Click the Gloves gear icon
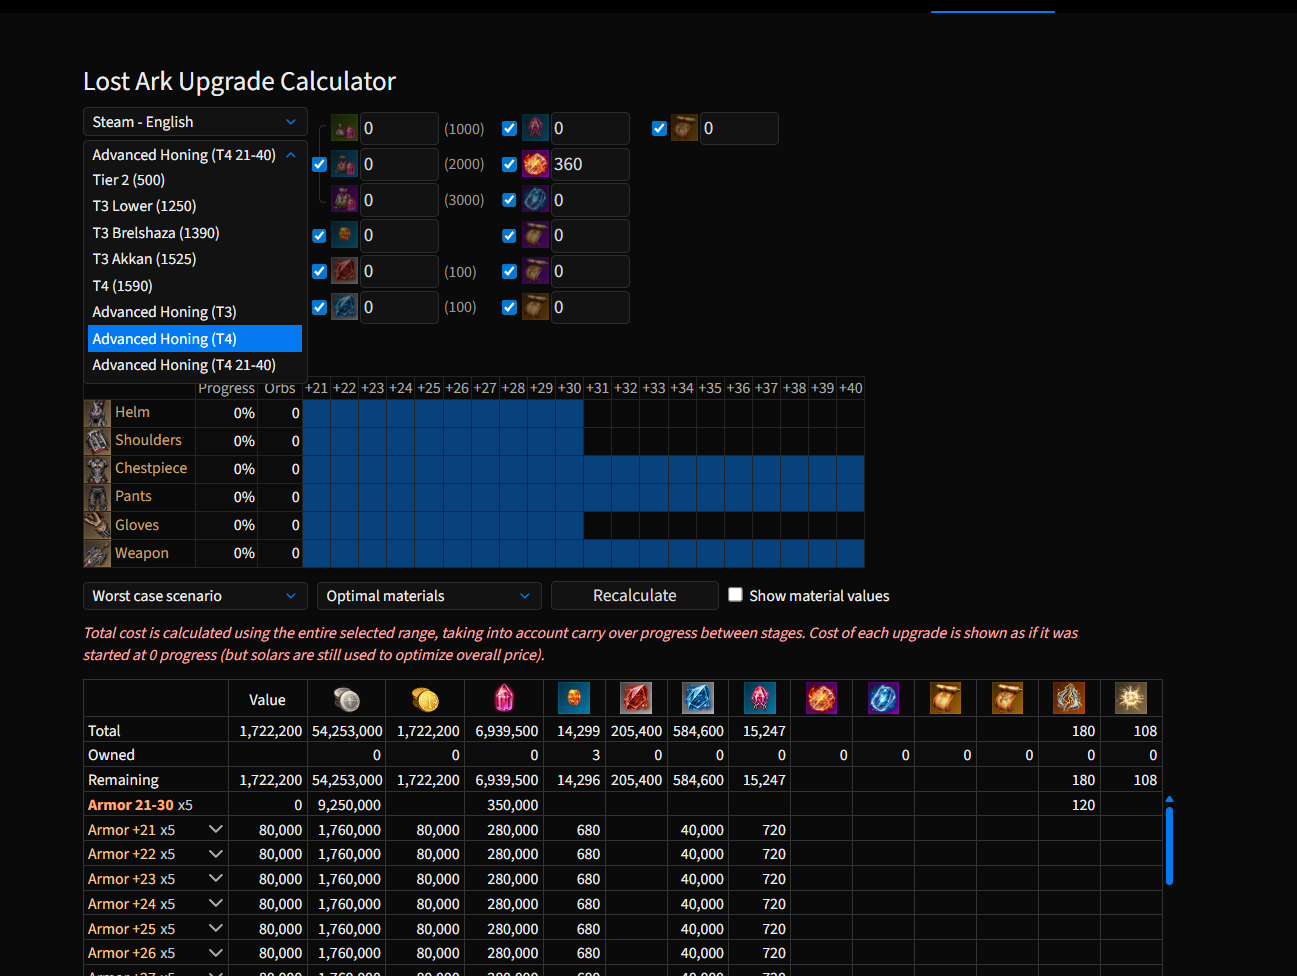 97,525
